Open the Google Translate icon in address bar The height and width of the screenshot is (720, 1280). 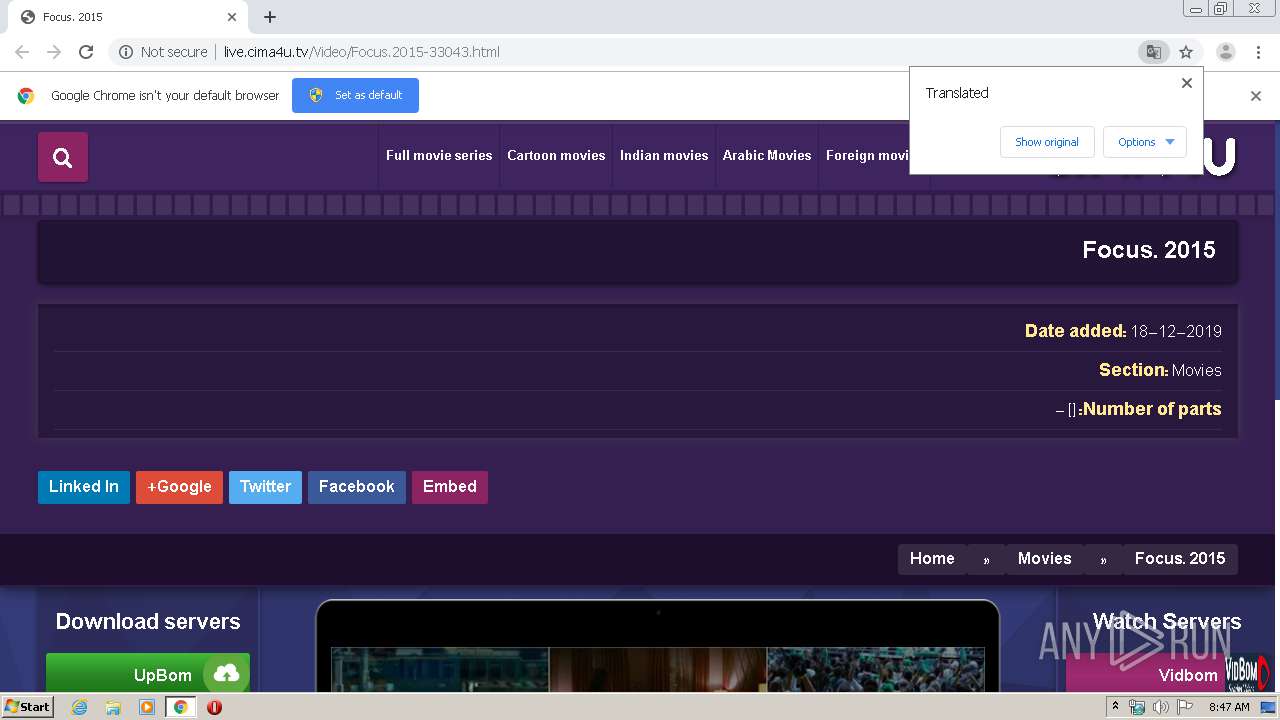[x=1153, y=52]
